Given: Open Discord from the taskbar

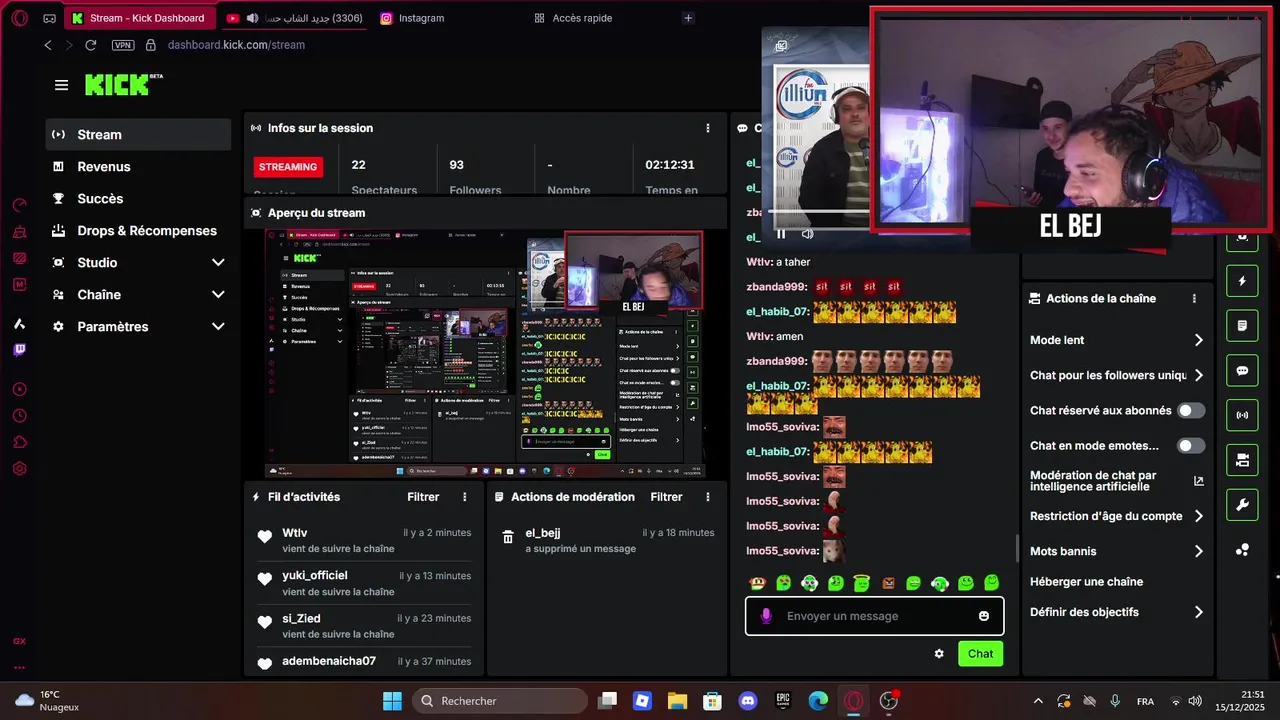Looking at the screenshot, I should (x=748, y=701).
